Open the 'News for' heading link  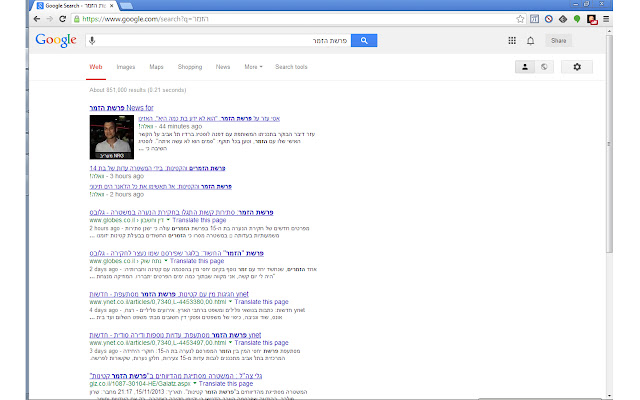[x=122, y=108]
